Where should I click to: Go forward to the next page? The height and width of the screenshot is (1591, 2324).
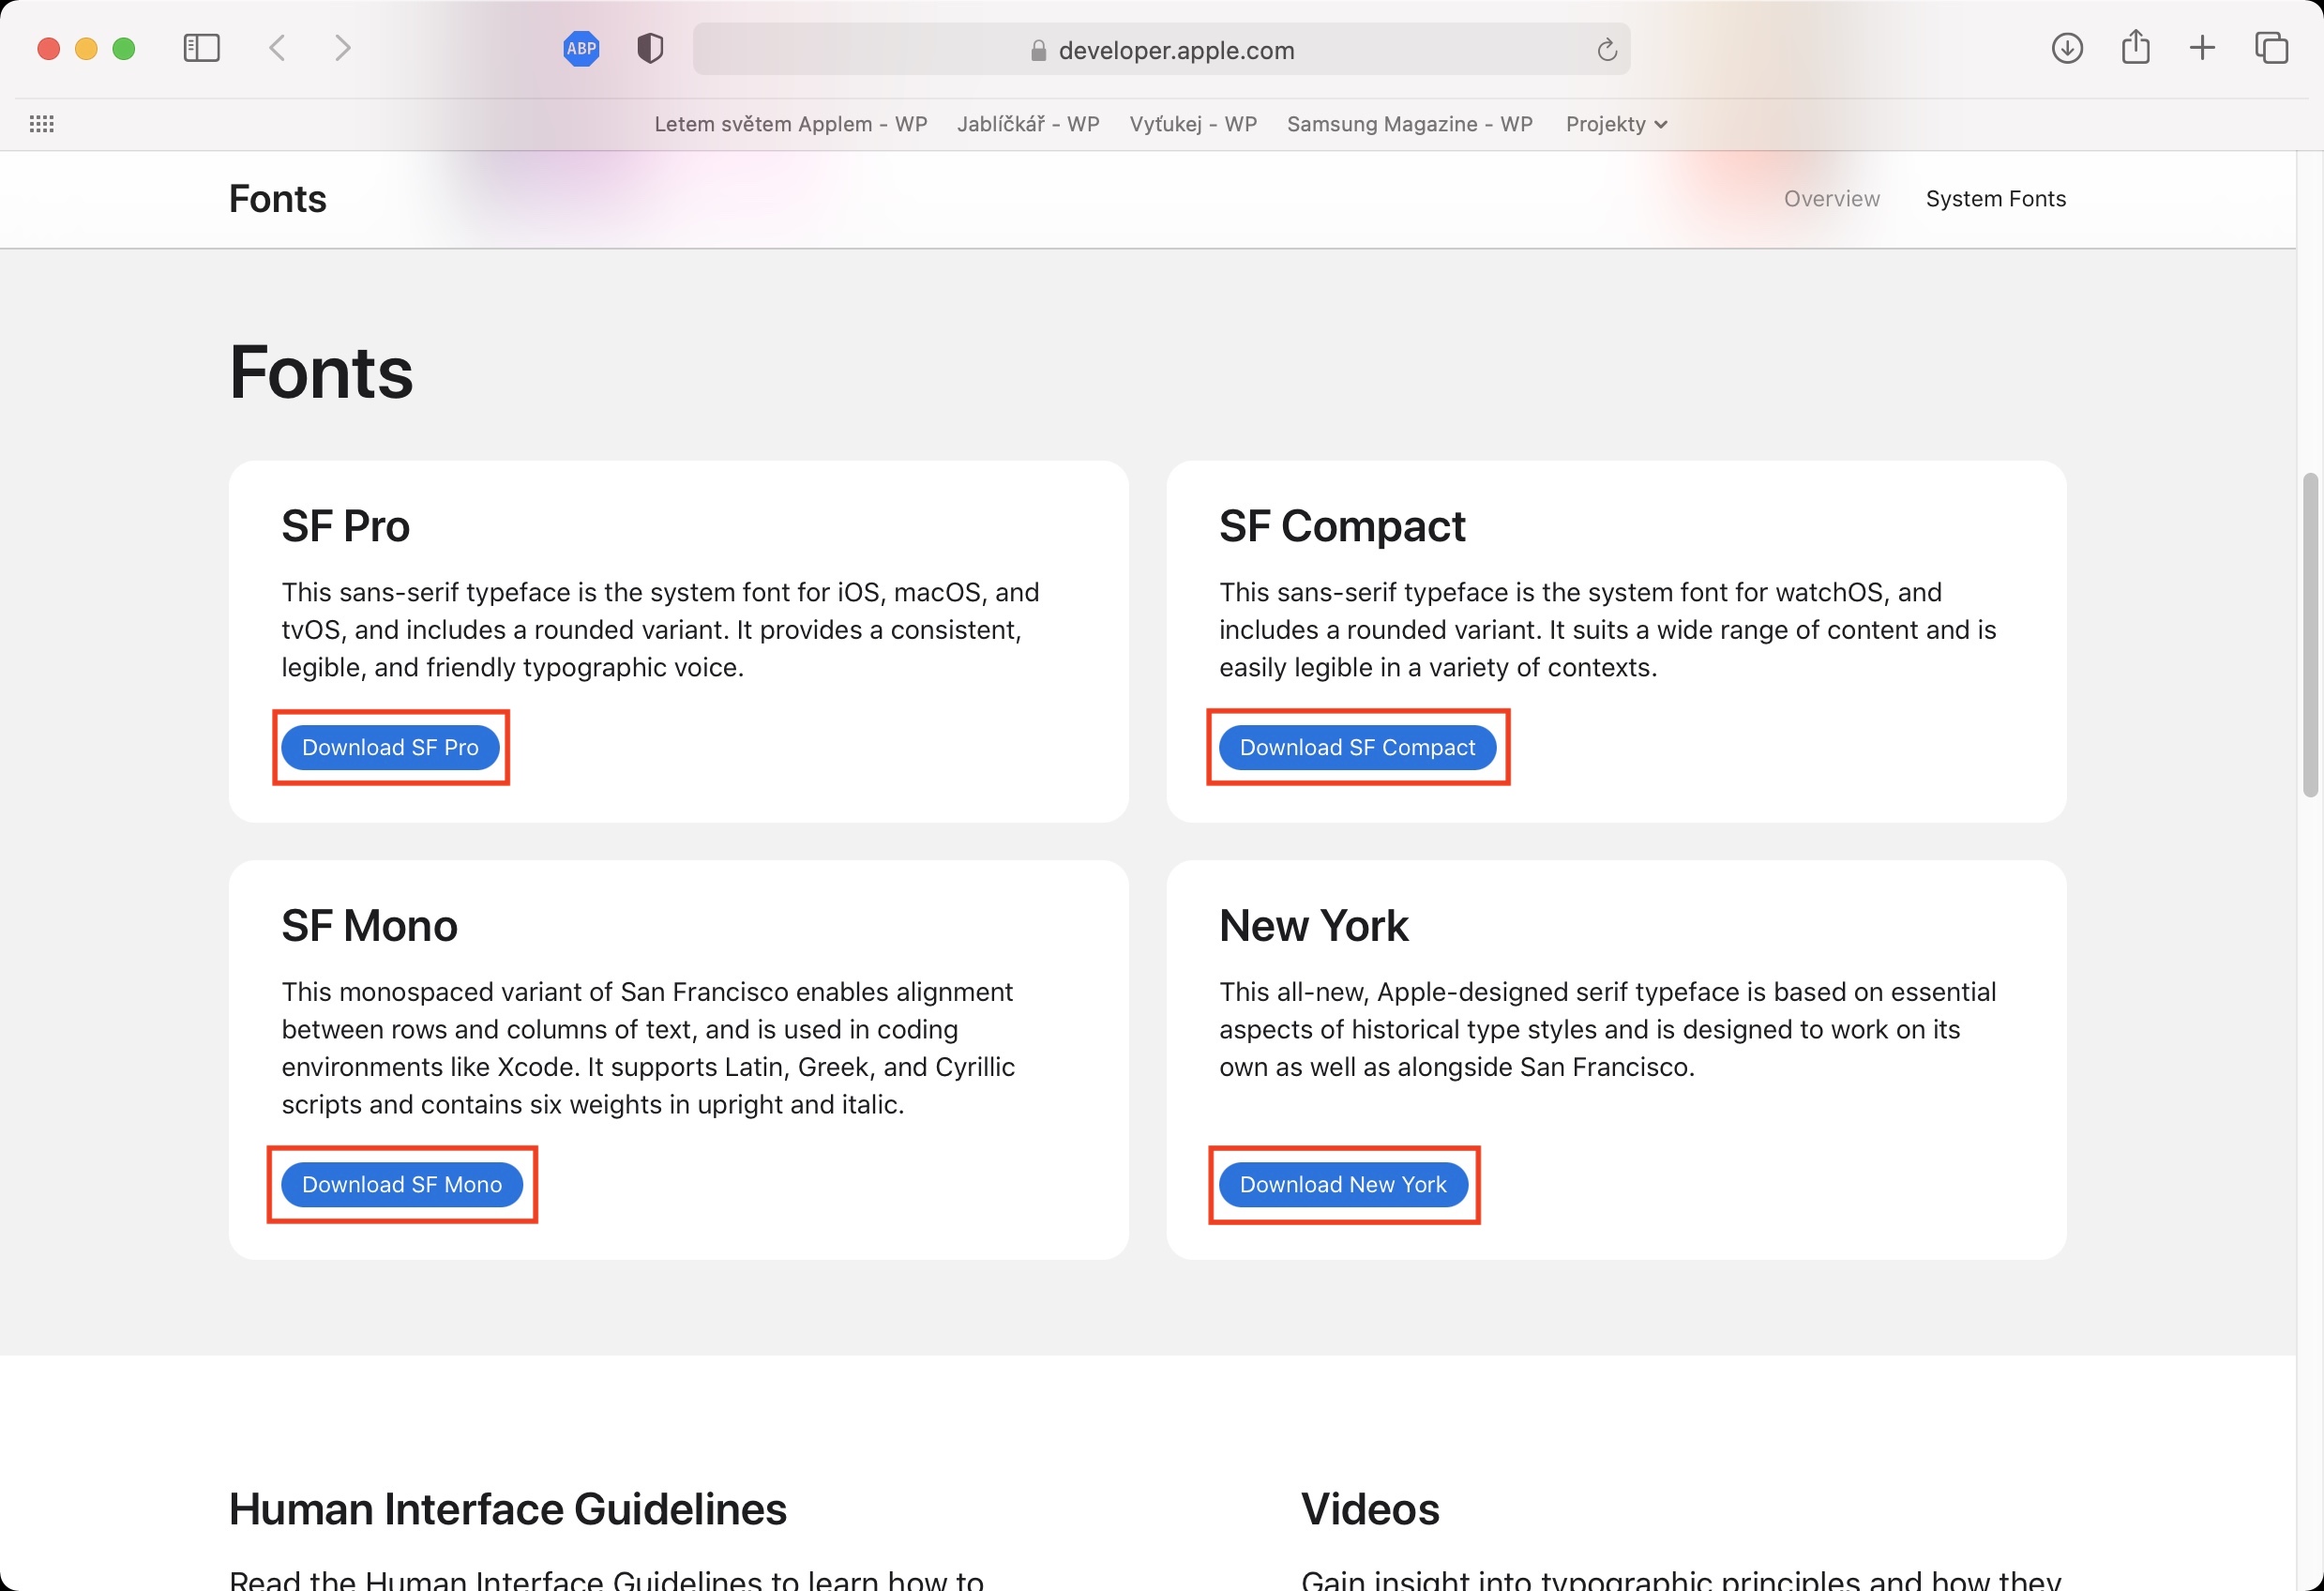(342, 48)
